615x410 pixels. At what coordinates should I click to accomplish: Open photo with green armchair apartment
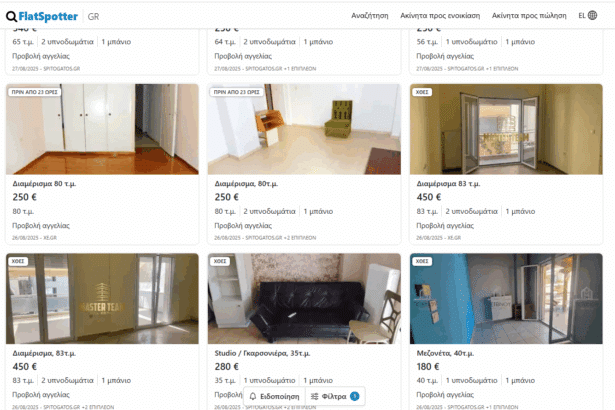click(304, 129)
